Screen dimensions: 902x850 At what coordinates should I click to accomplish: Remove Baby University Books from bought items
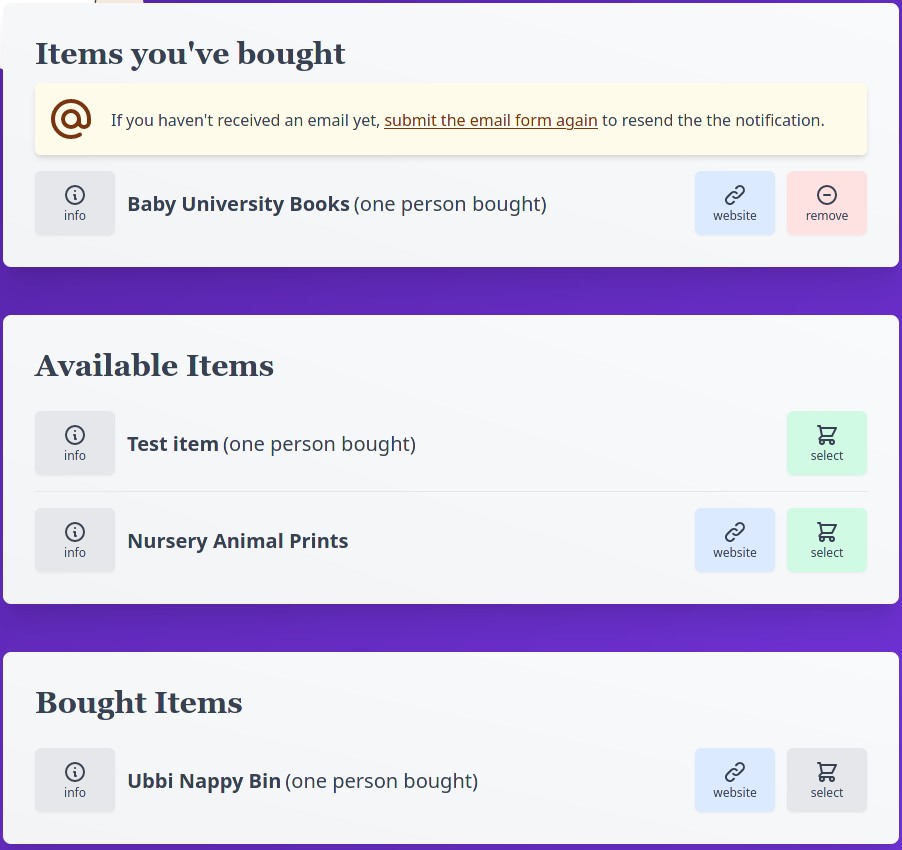(827, 203)
